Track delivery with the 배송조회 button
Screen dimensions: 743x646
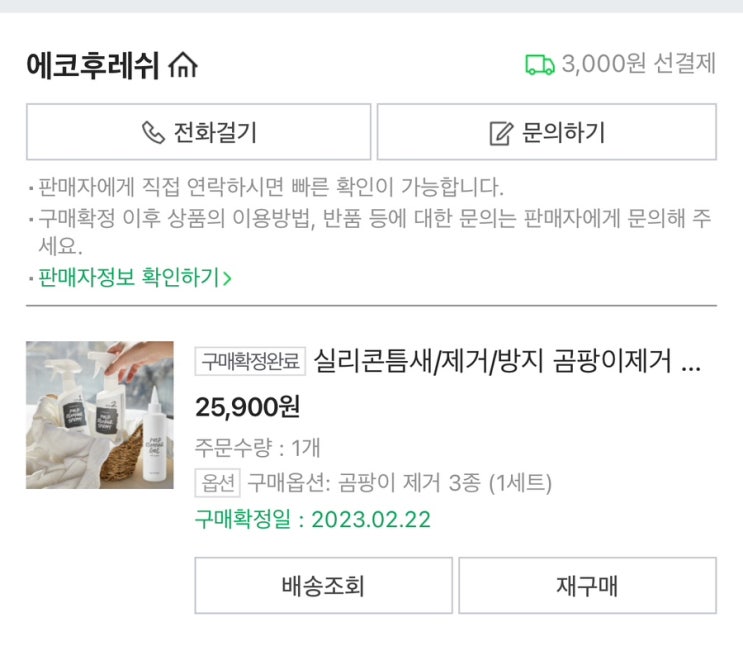[323, 586]
